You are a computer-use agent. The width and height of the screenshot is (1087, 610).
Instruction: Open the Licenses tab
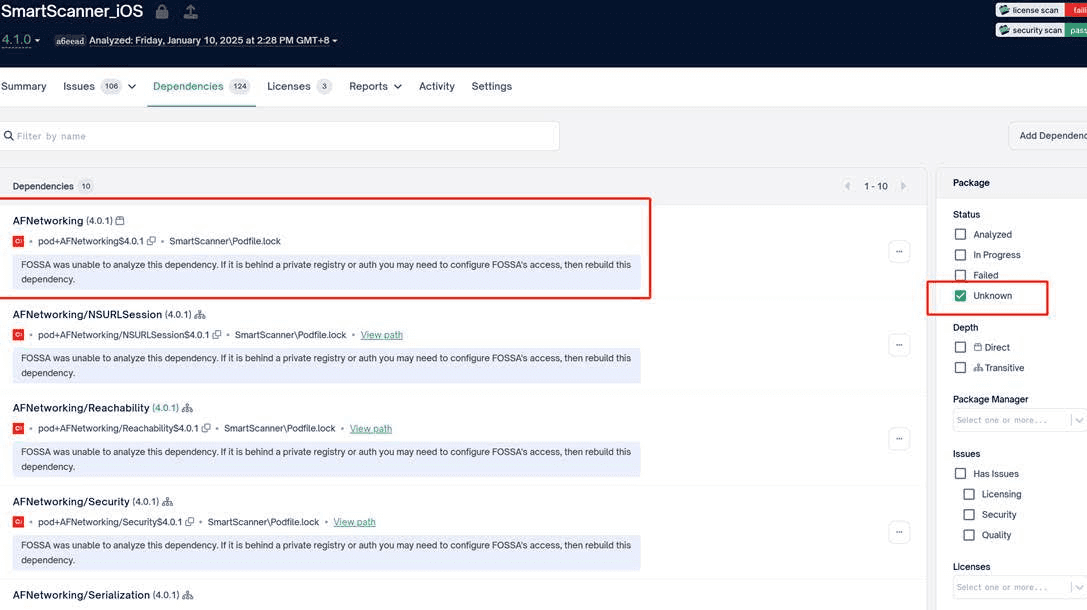point(288,86)
